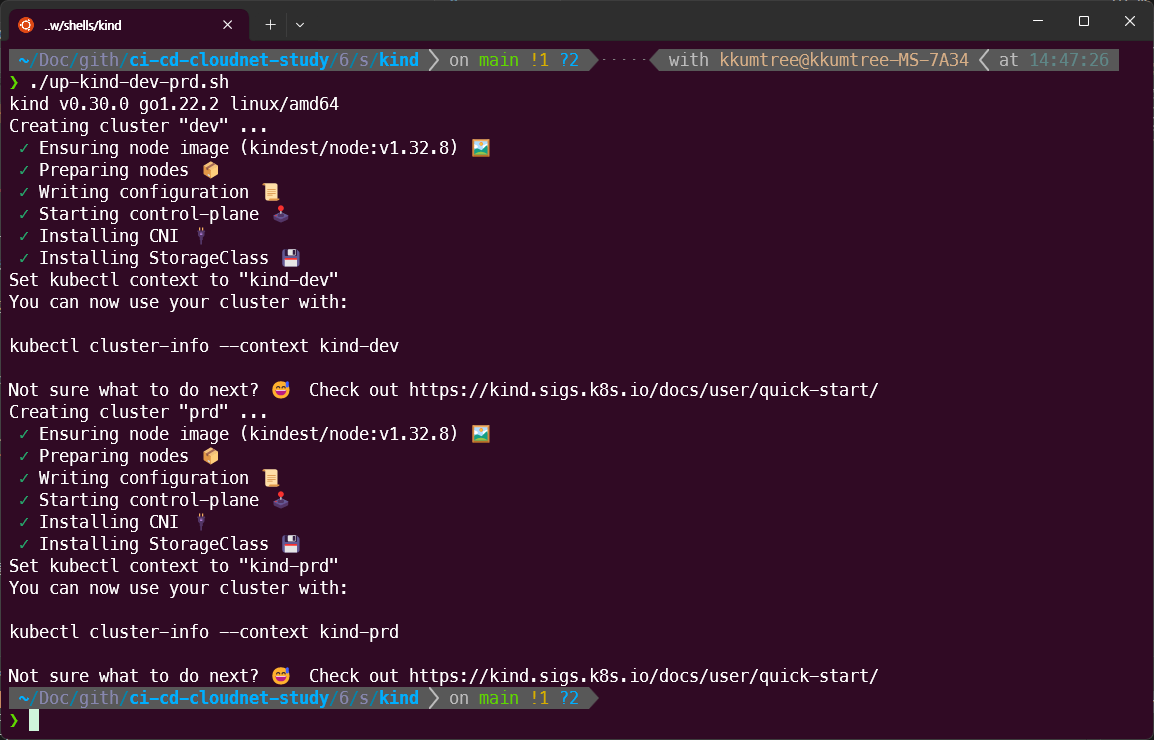Click the Creating cluster "dev" line
The width and height of the screenshot is (1154, 740).
[138, 126]
